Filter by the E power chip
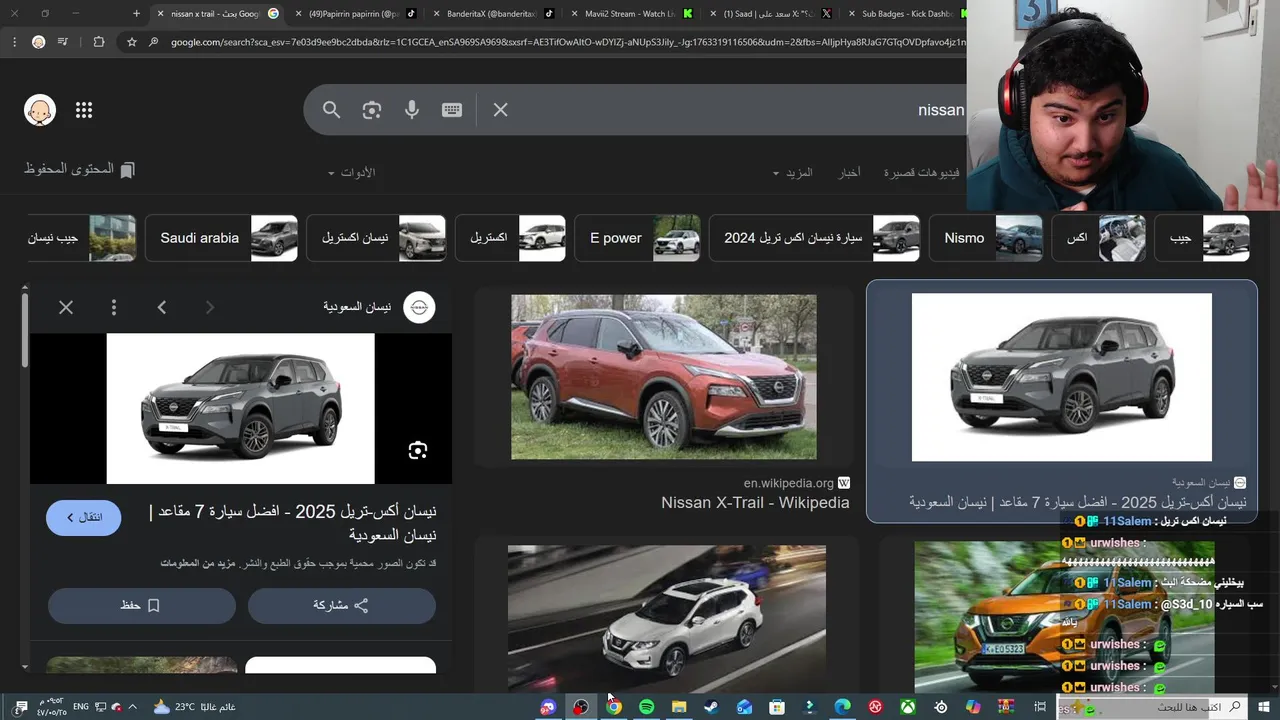The width and height of the screenshot is (1280, 720). (x=637, y=238)
